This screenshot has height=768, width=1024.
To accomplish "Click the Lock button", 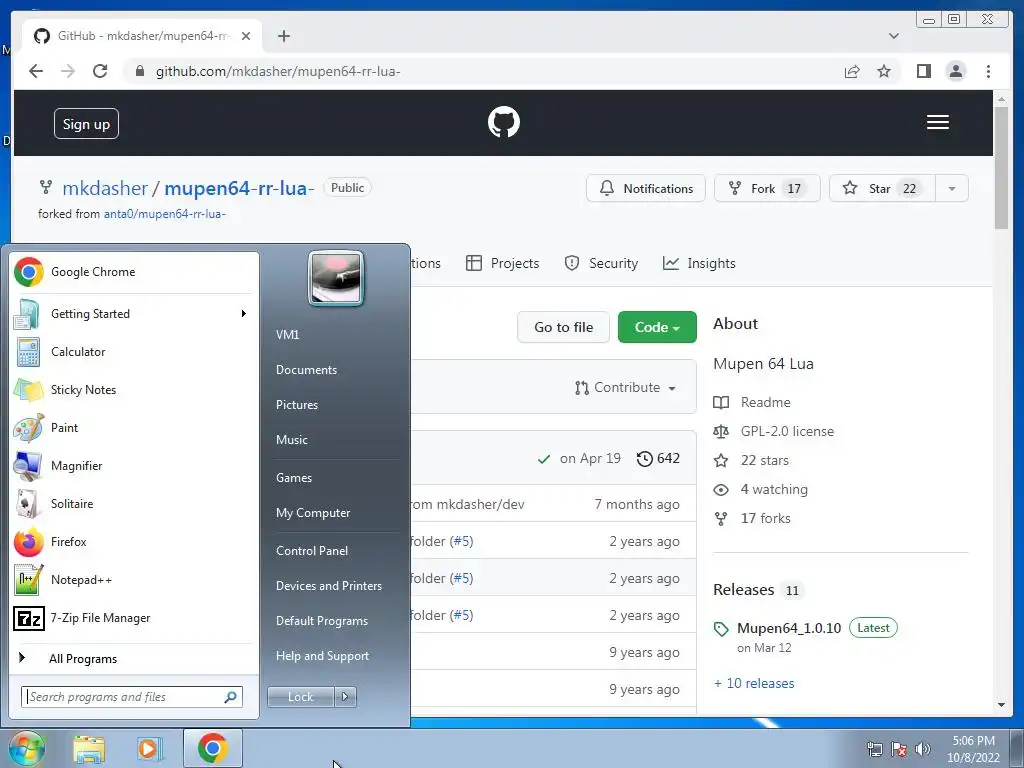I will click(300, 697).
